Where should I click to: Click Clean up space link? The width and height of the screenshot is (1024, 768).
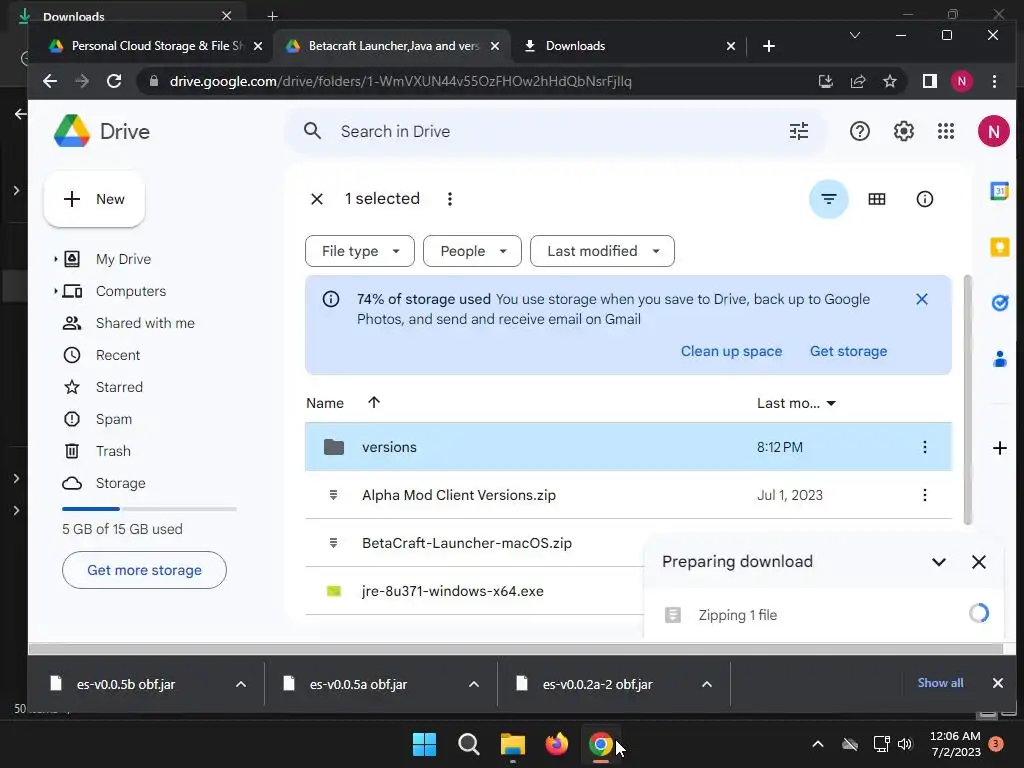731,351
